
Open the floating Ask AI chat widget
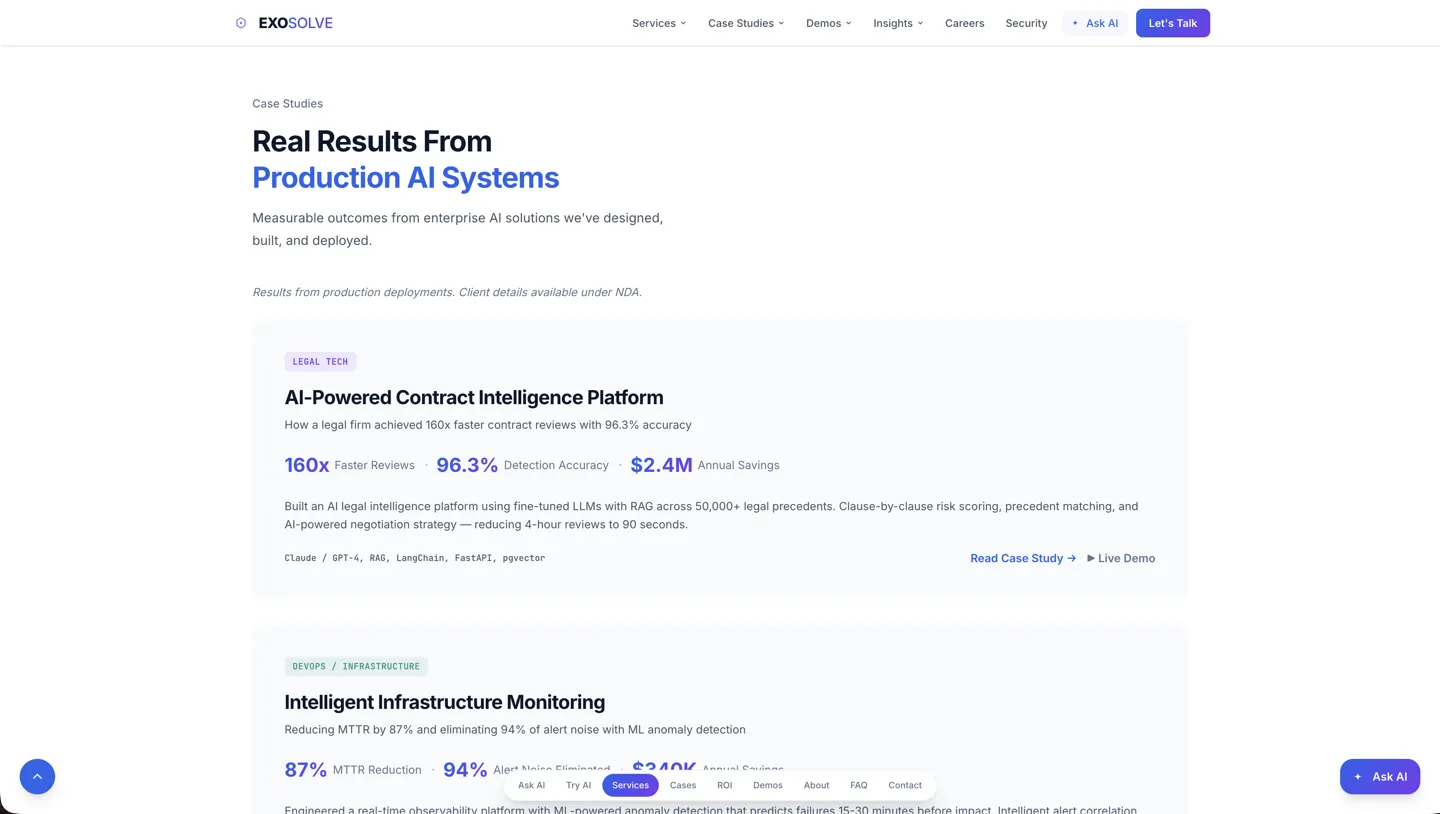1379,777
